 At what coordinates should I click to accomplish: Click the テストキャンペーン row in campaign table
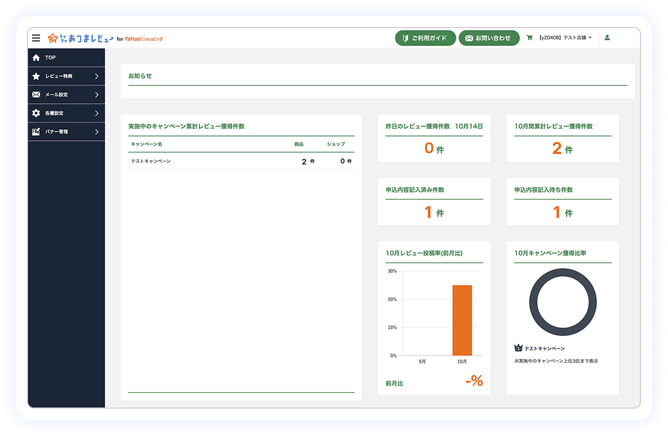click(240, 161)
